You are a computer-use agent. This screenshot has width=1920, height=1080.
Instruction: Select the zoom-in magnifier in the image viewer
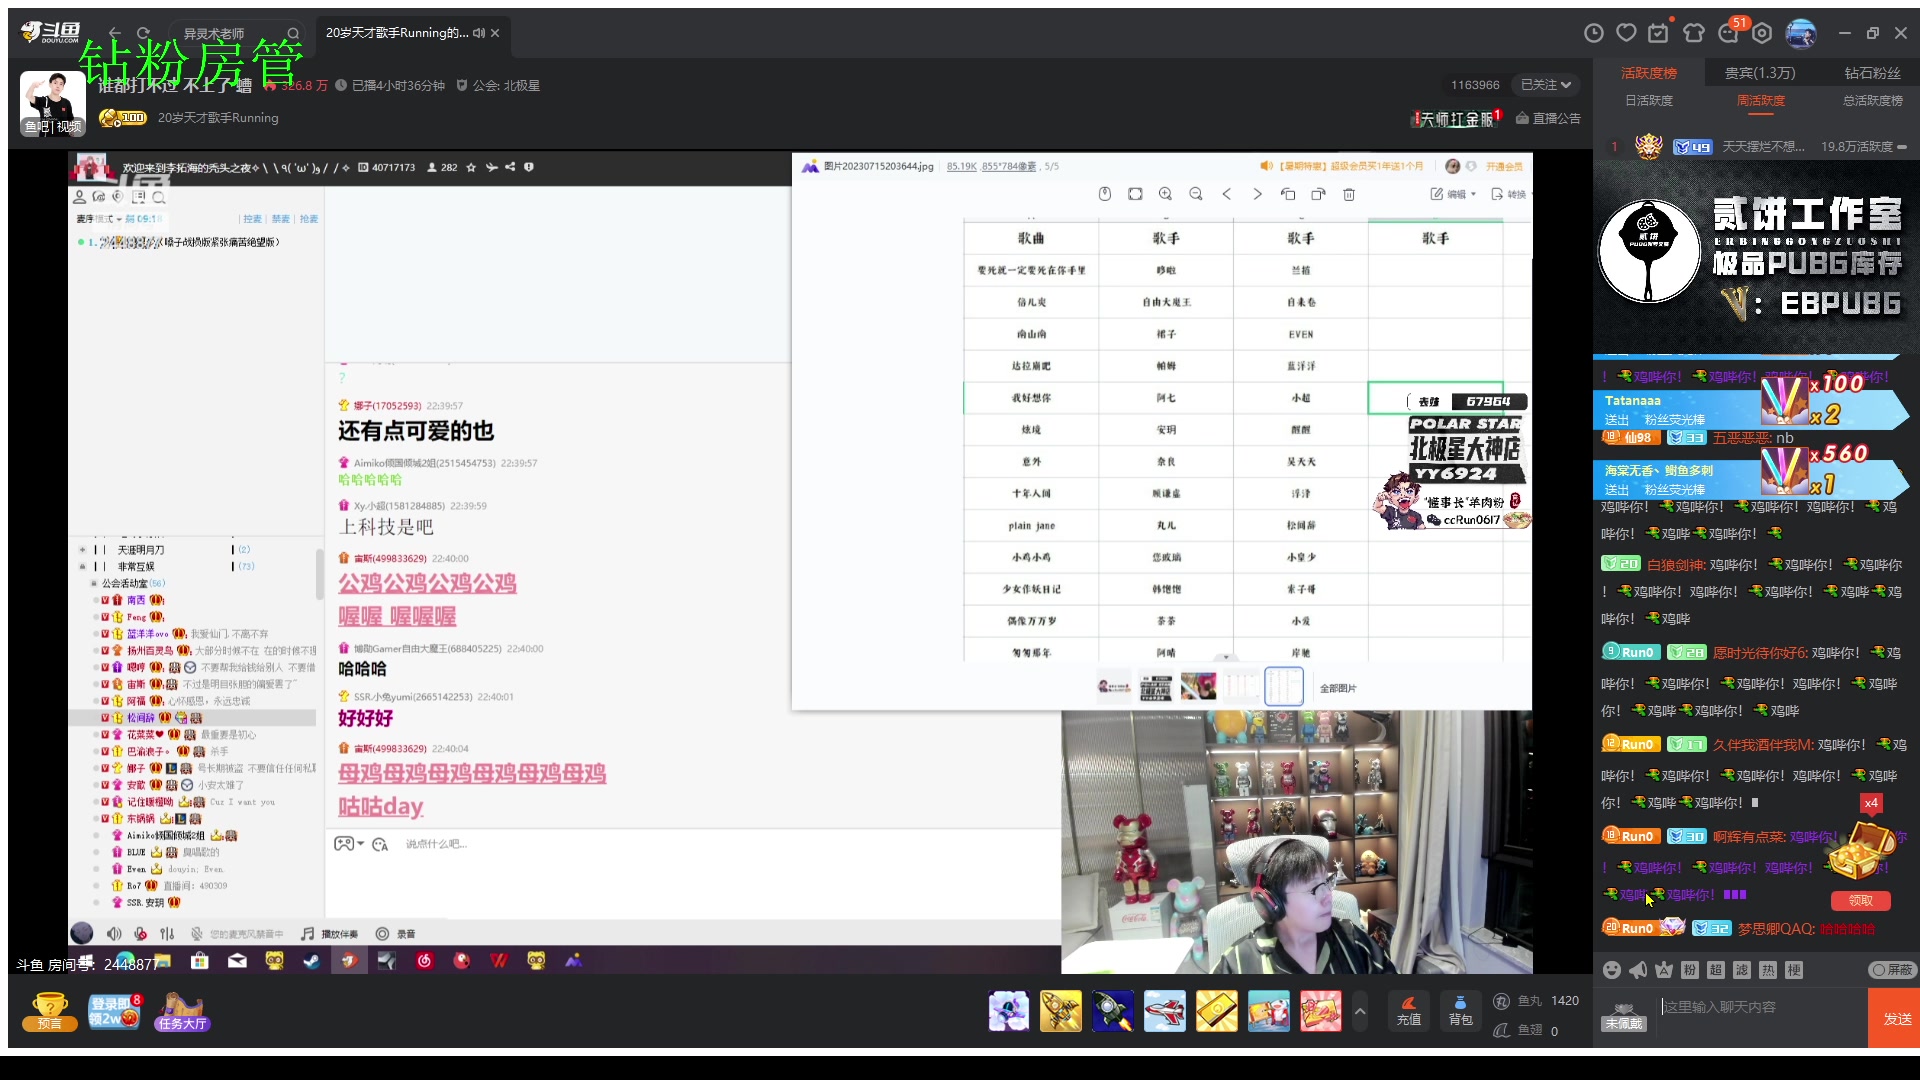[x=1164, y=194]
